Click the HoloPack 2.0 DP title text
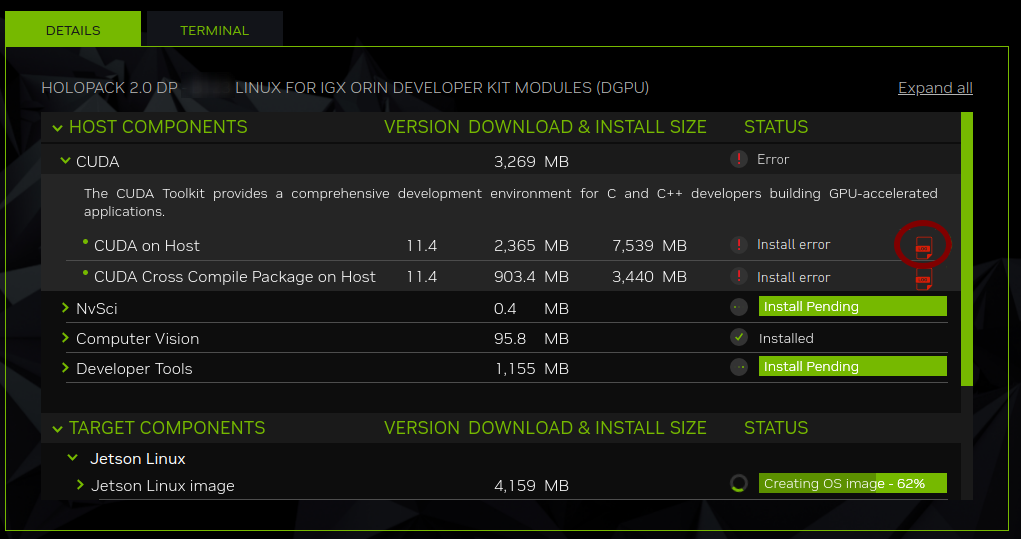This screenshot has height=539, width=1021. [x=345, y=87]
